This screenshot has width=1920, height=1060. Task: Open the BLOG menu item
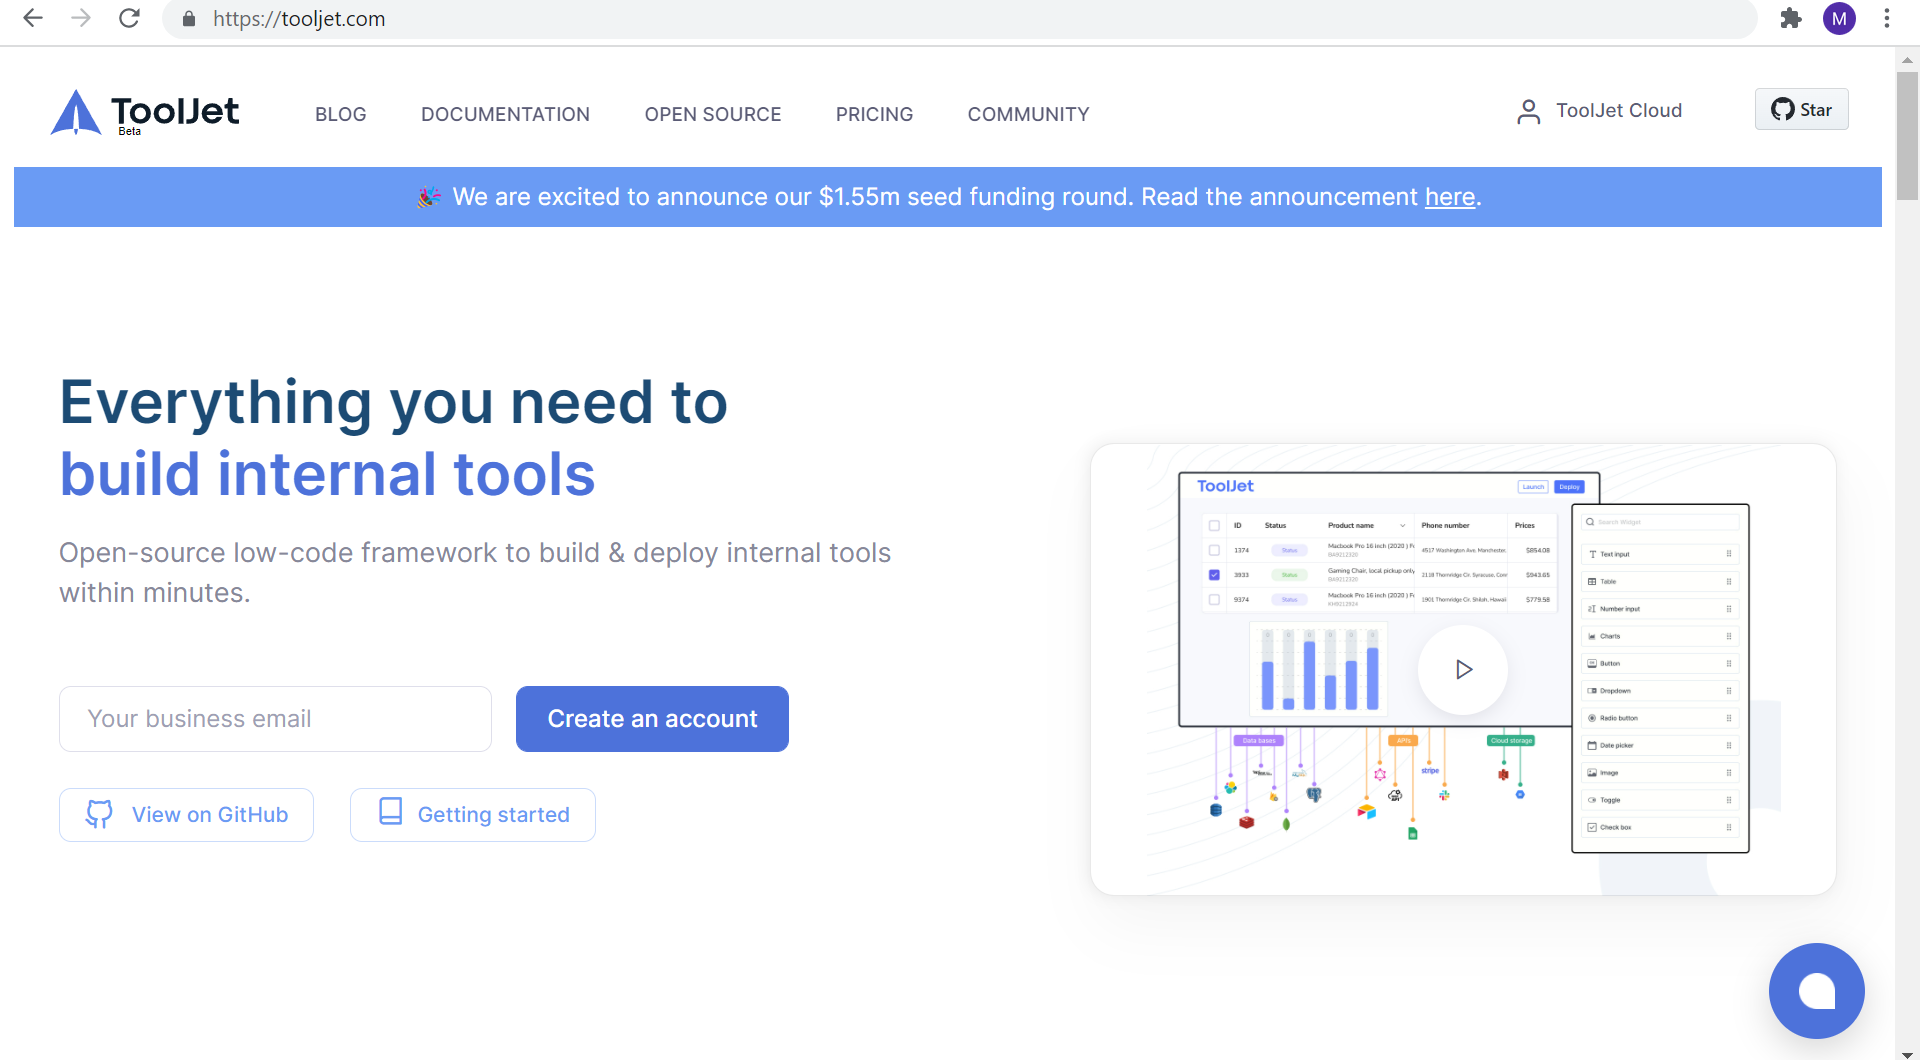click(x=340, y=114)
